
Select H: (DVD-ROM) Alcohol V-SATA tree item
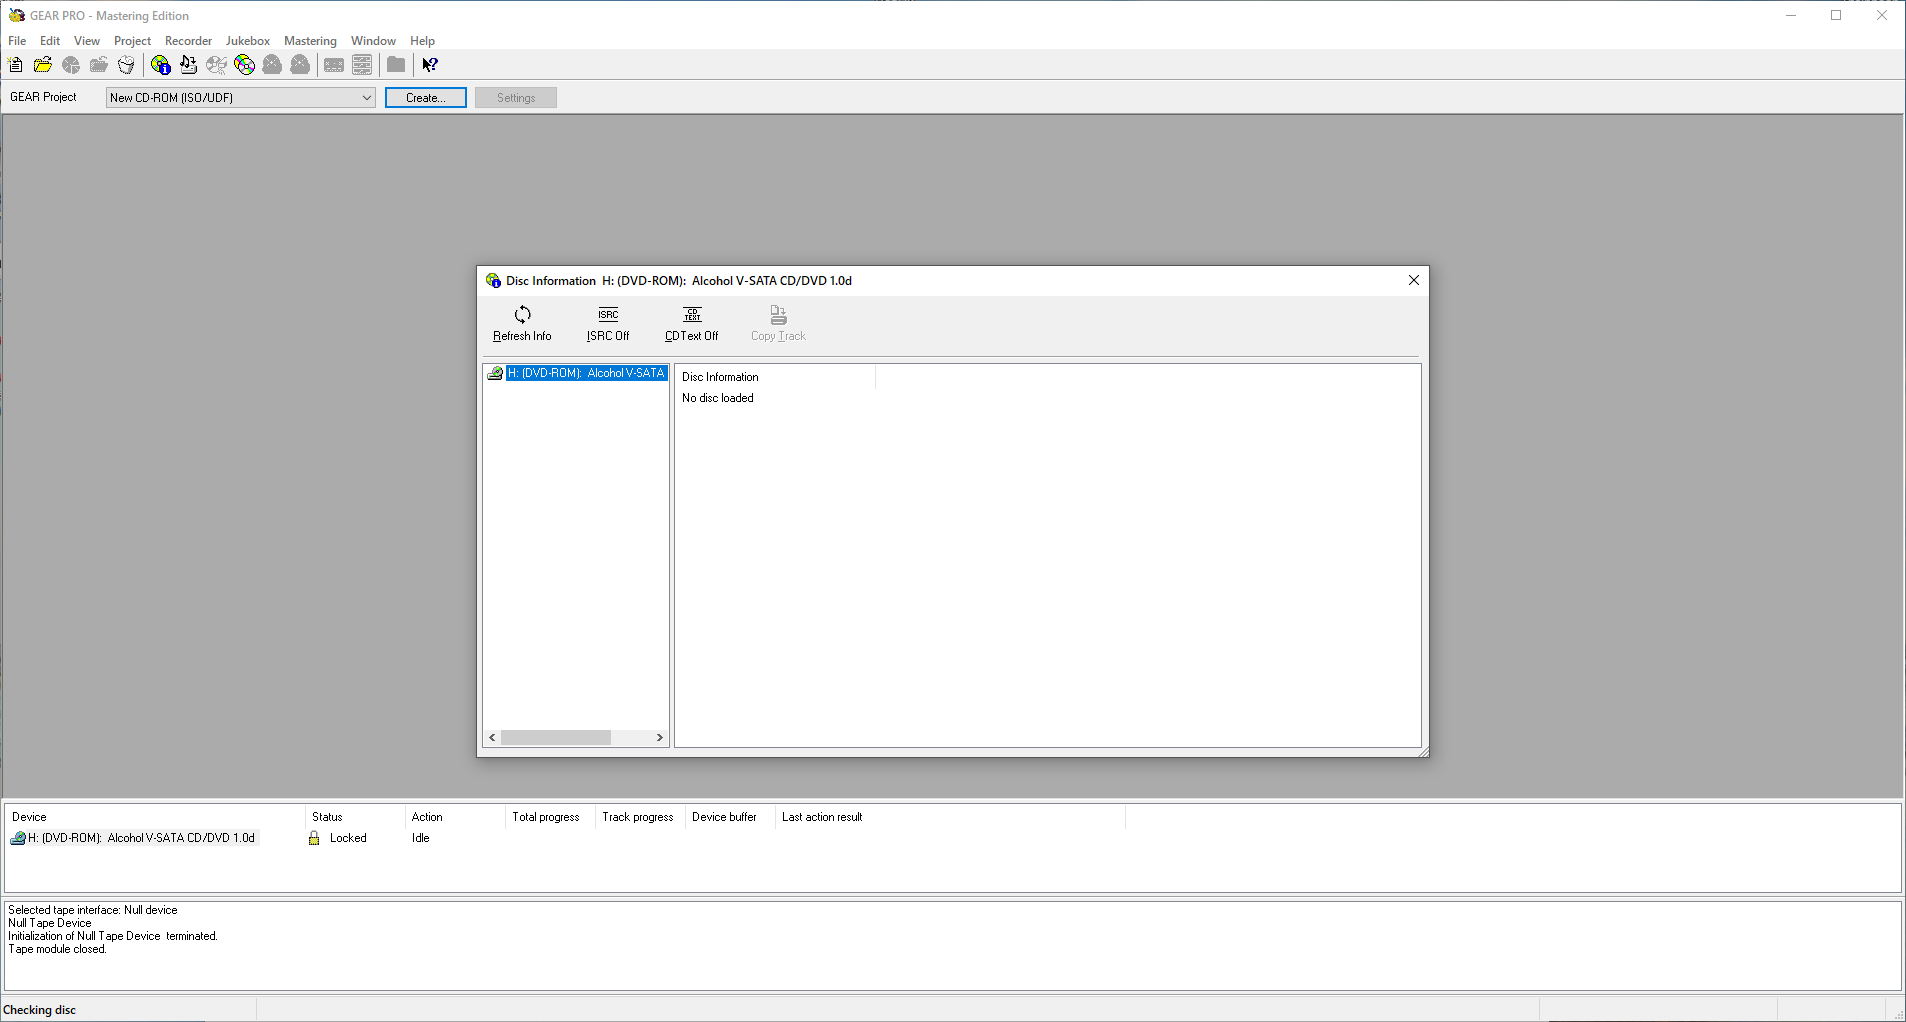pos(586,373)
